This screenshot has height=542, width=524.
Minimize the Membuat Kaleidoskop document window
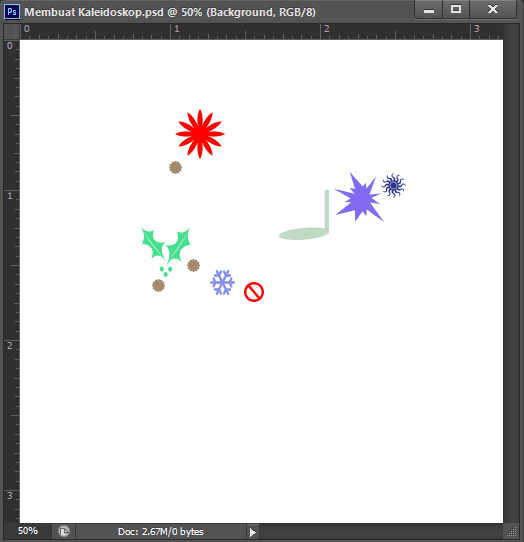click(429, 10)
